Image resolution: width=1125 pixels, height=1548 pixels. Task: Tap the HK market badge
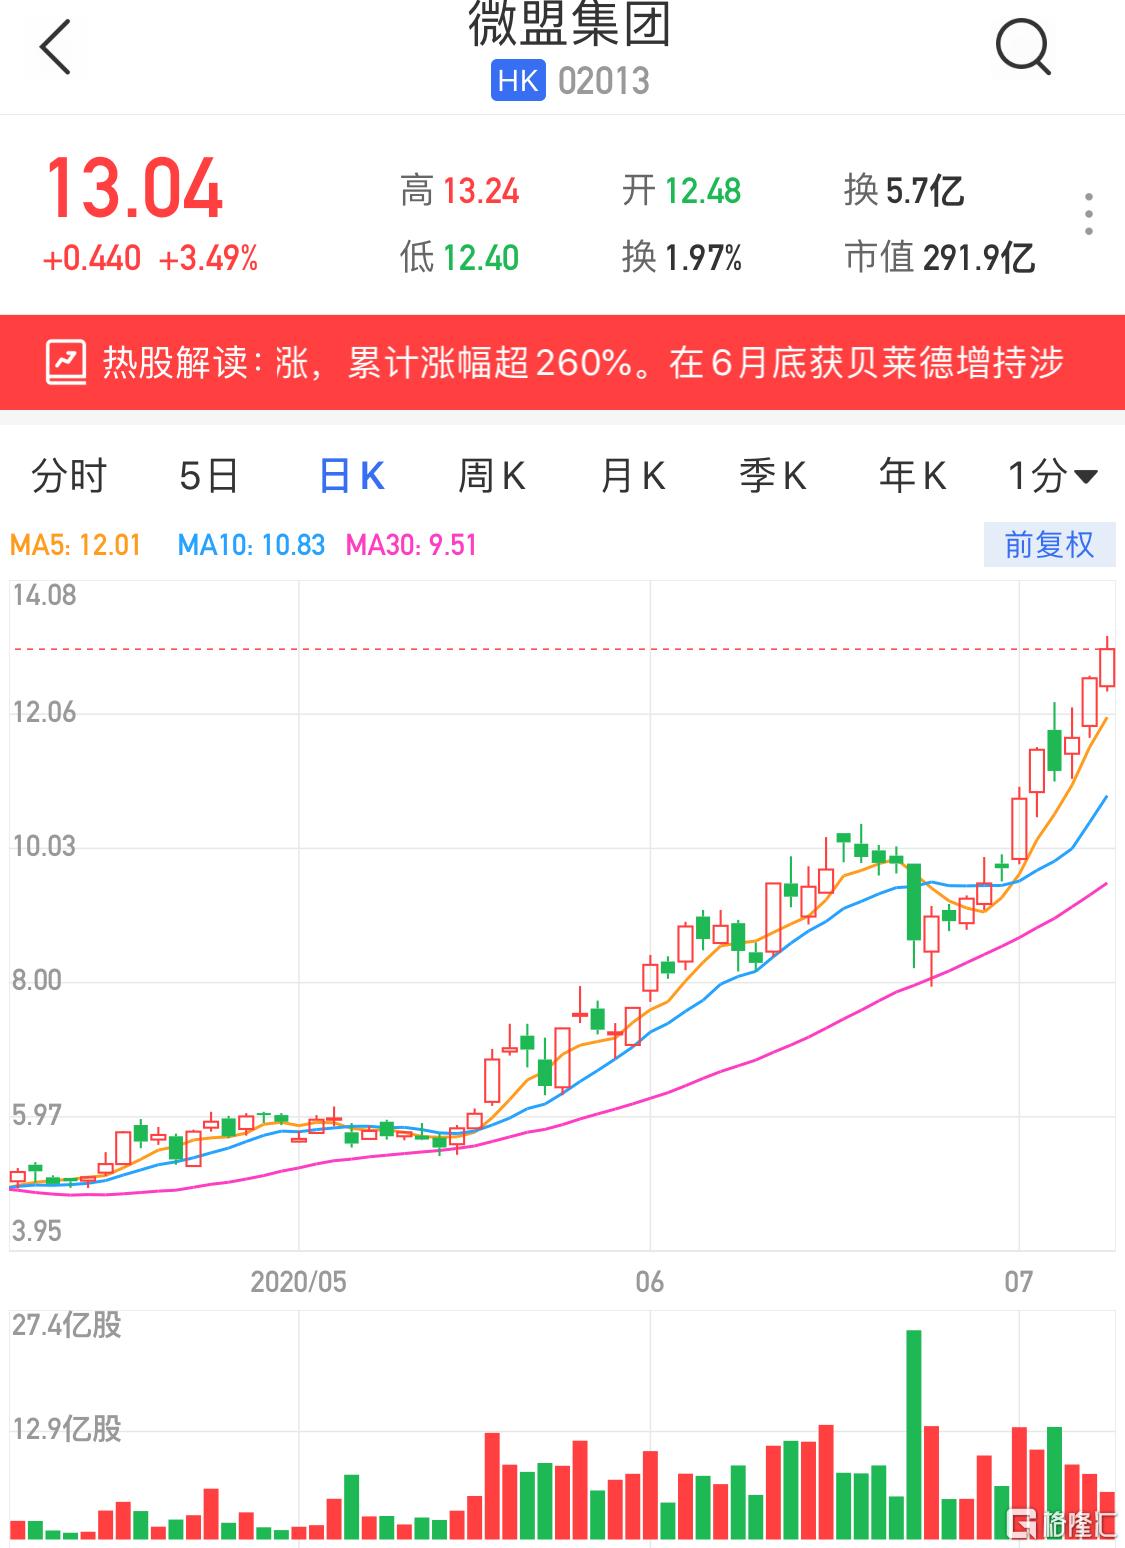point(518,81)
